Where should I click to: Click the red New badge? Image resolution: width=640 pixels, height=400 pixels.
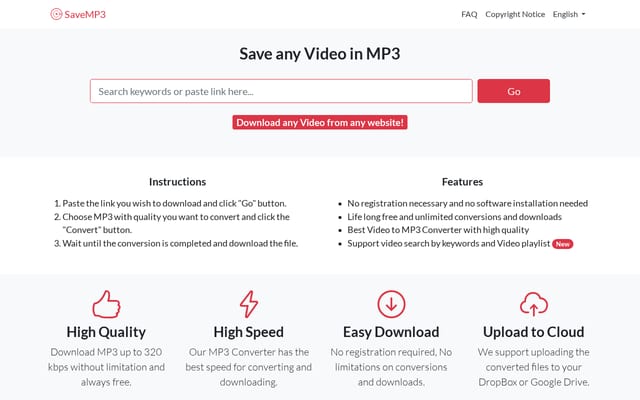coord(562,244)
